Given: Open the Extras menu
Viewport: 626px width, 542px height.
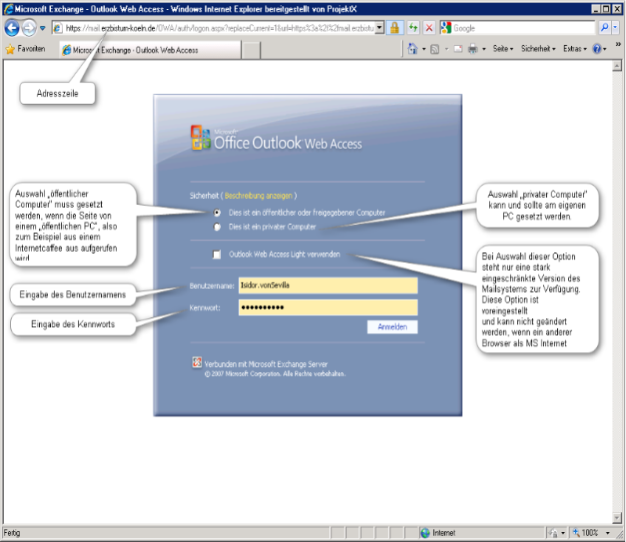Looking at the screenshot, I should (x=575, y=49).
